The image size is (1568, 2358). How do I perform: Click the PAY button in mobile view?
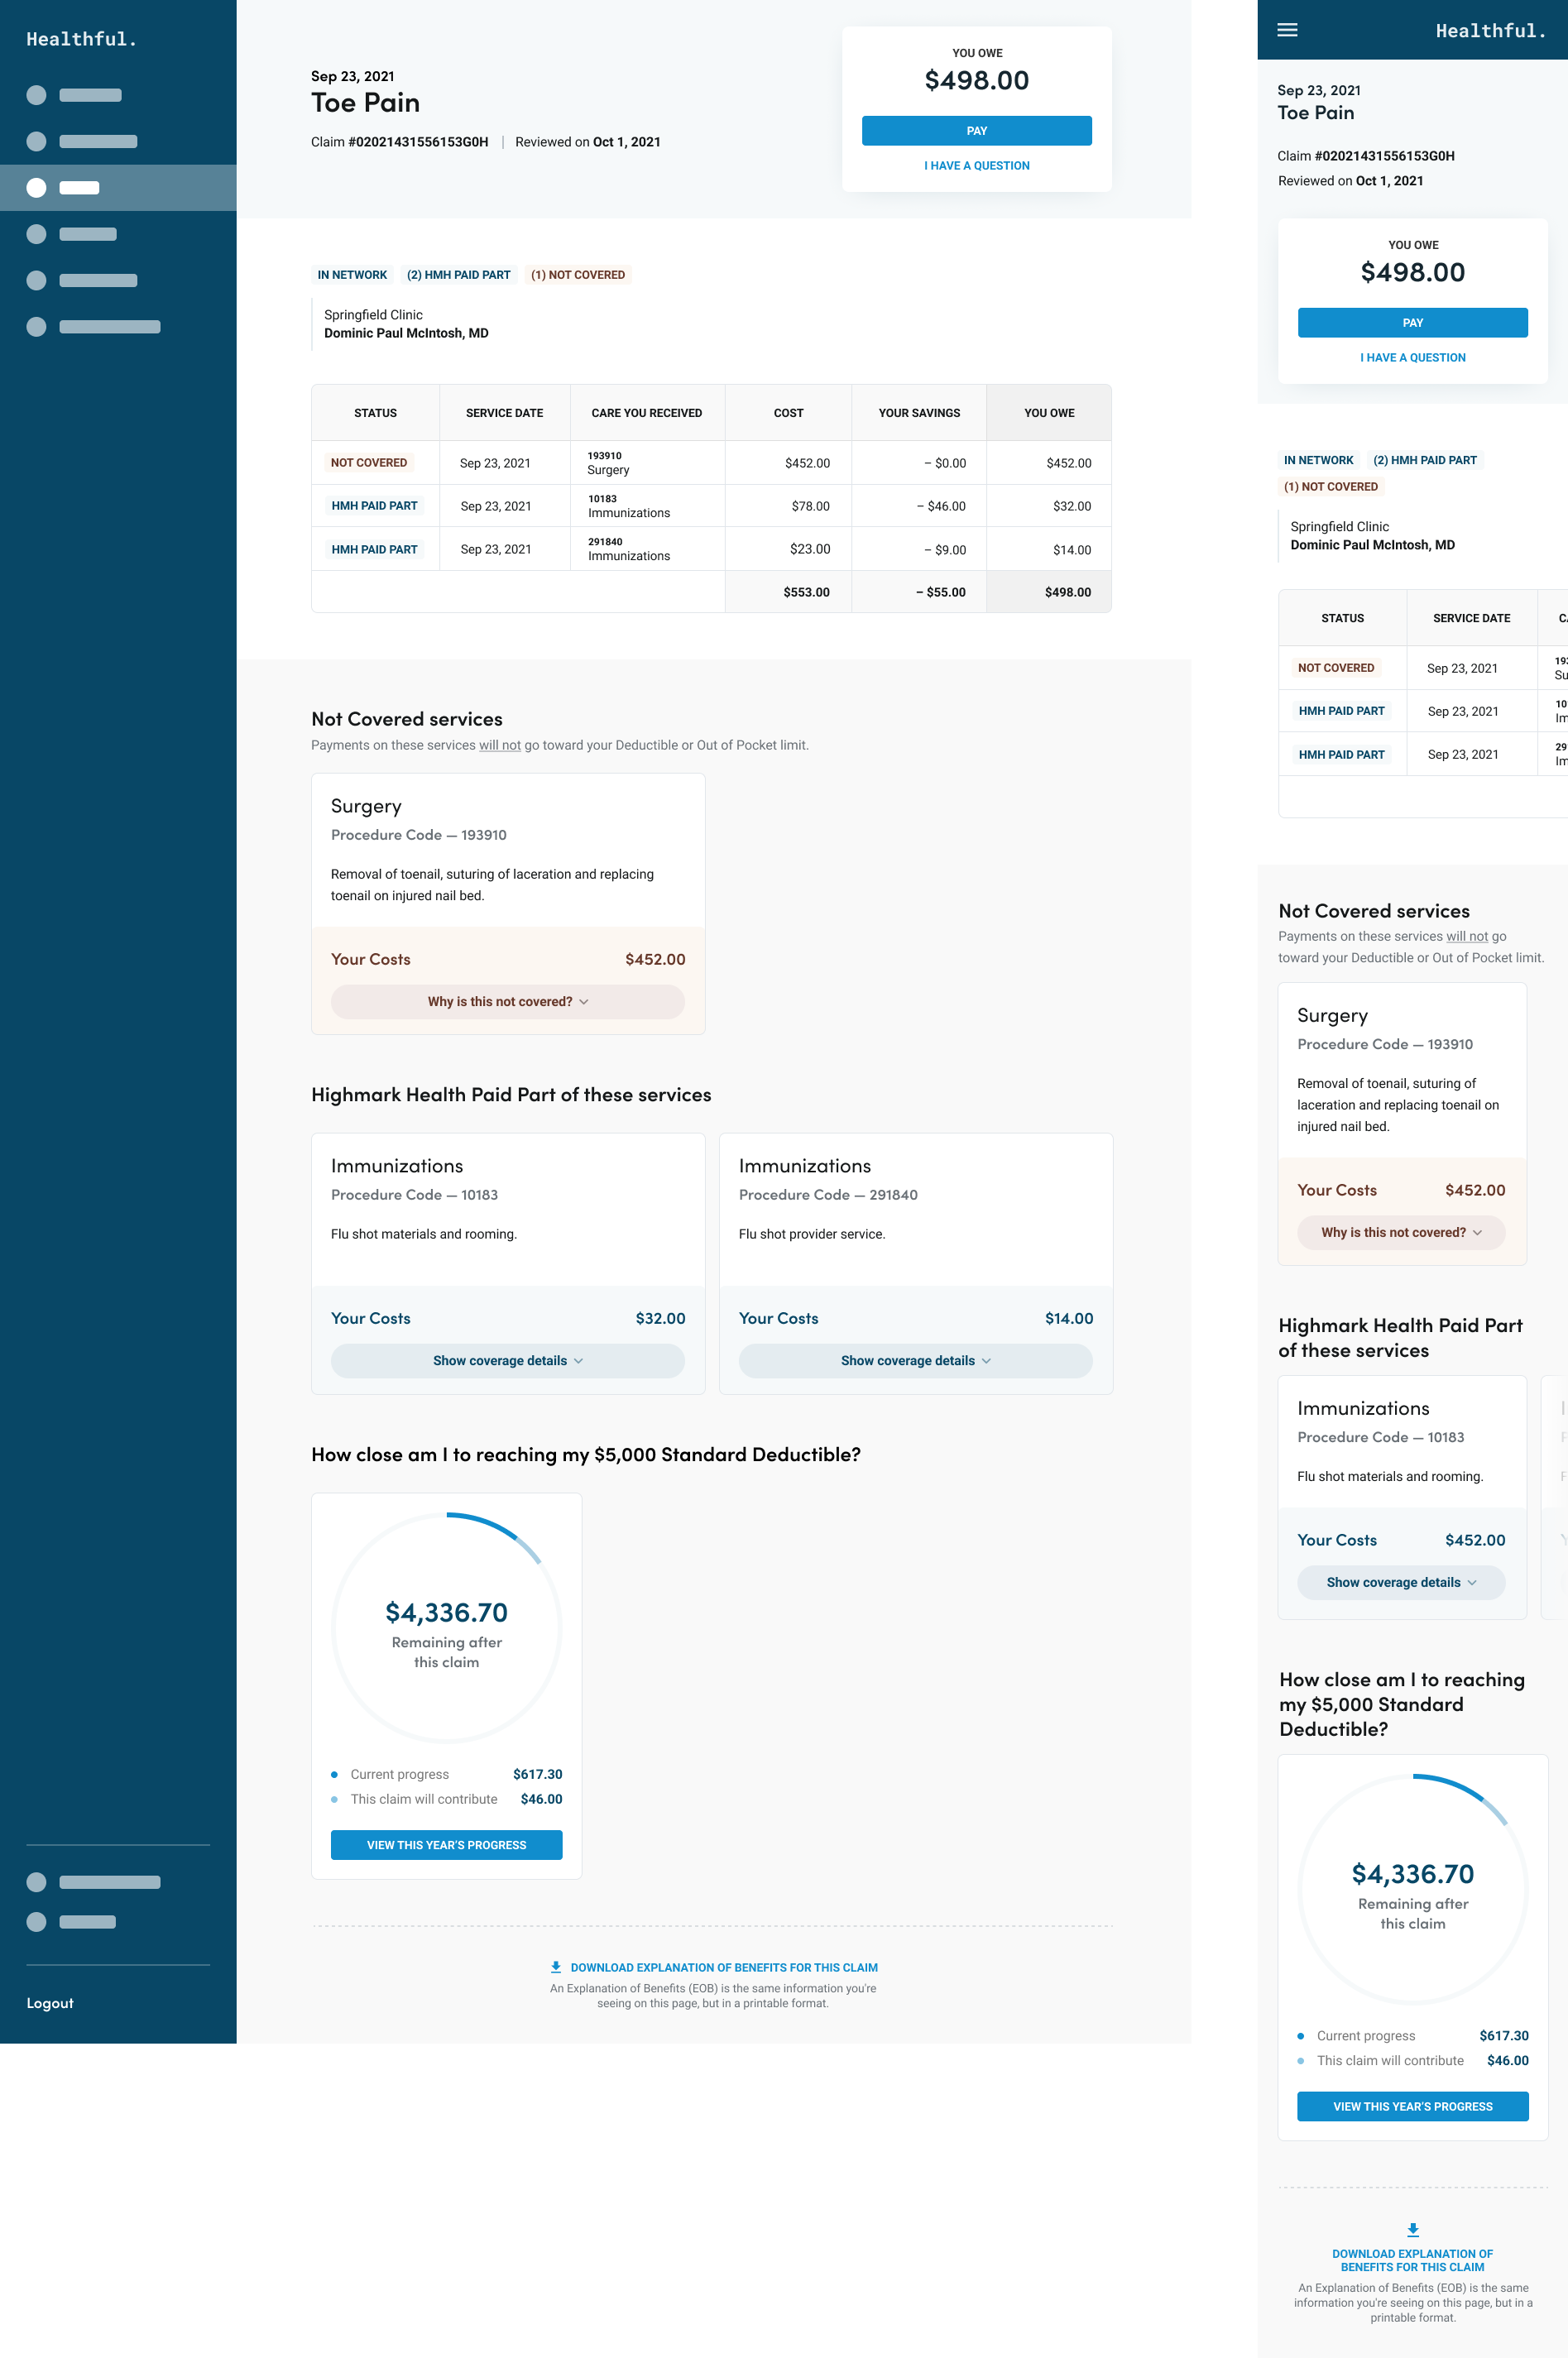coord(1412,323)
